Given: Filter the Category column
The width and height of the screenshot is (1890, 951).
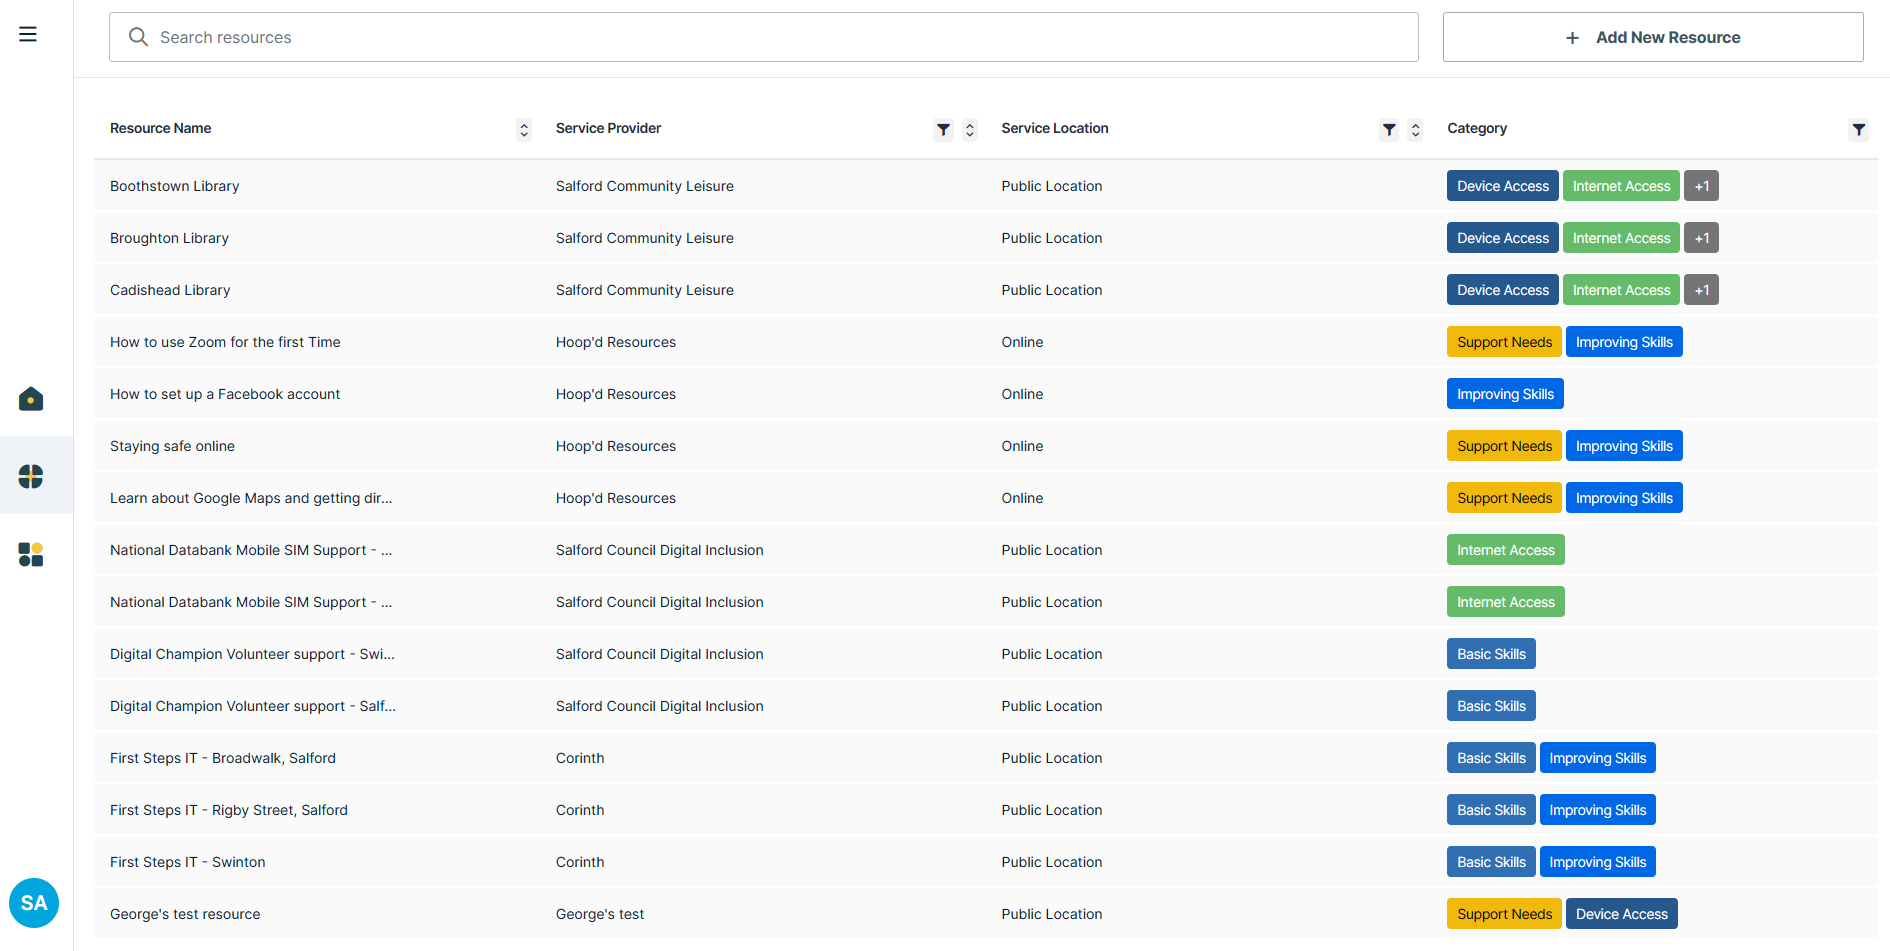Looking at the screenshot, I should 1858,129.
